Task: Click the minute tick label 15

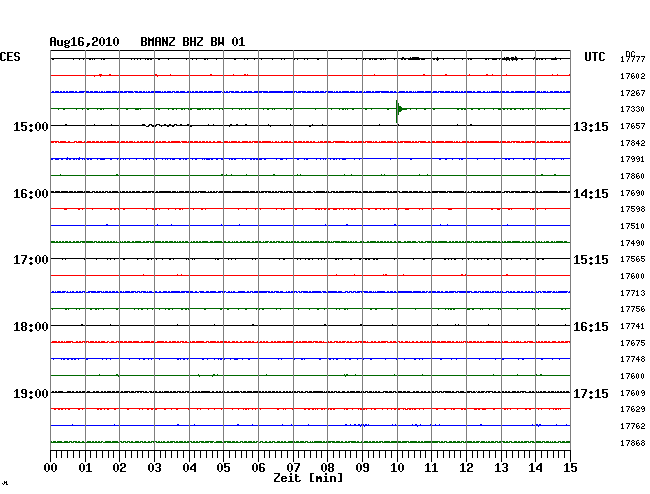Action: (570, 468)
